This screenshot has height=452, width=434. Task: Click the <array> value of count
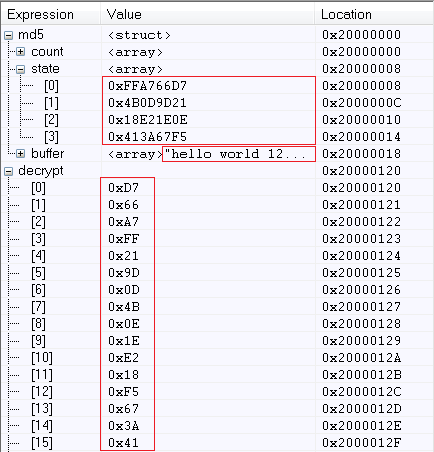135,52
